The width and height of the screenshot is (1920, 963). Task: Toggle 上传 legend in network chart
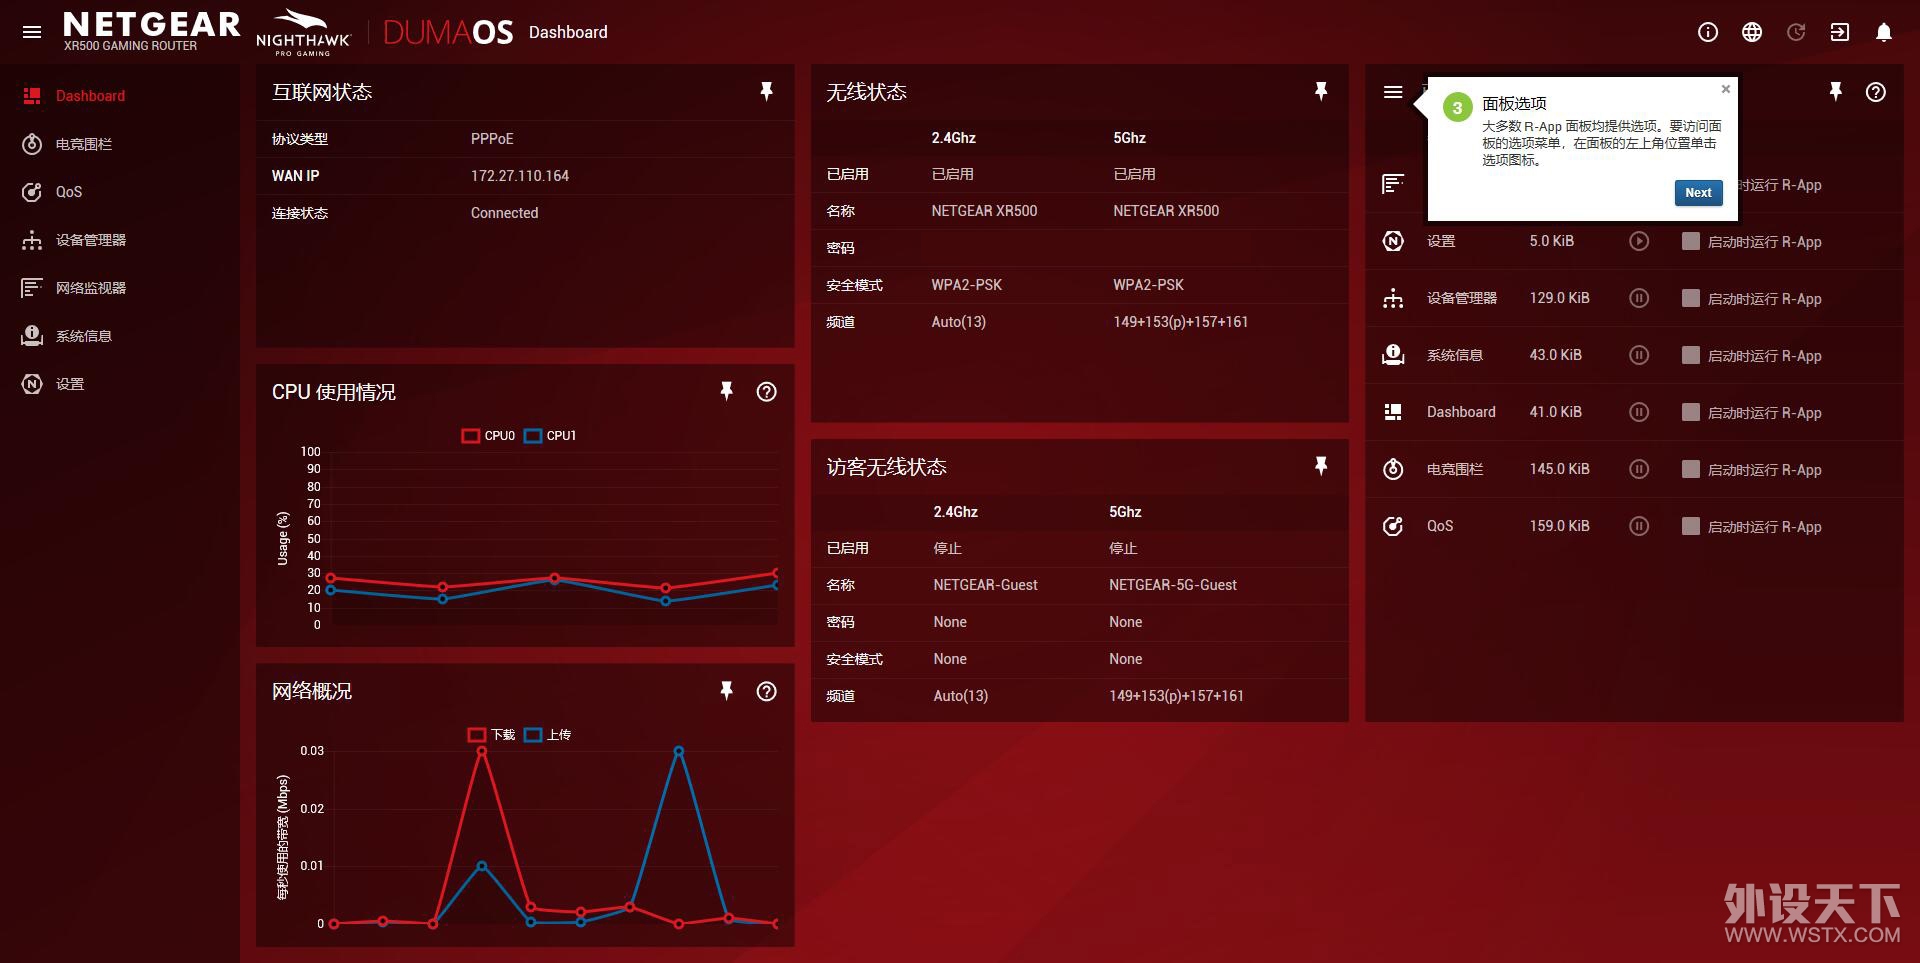coord(548,735)
